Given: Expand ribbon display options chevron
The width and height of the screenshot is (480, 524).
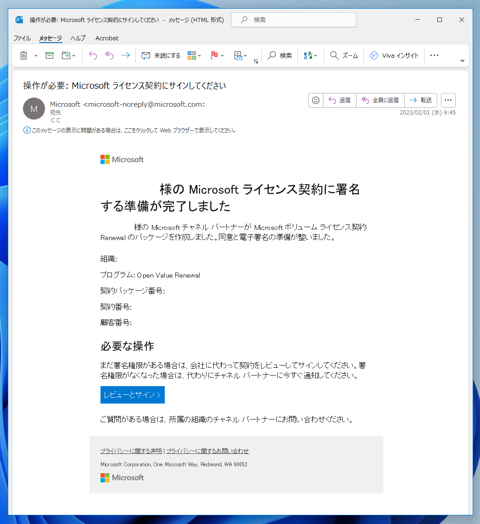Looking at the screenshot, I should 462,61.
